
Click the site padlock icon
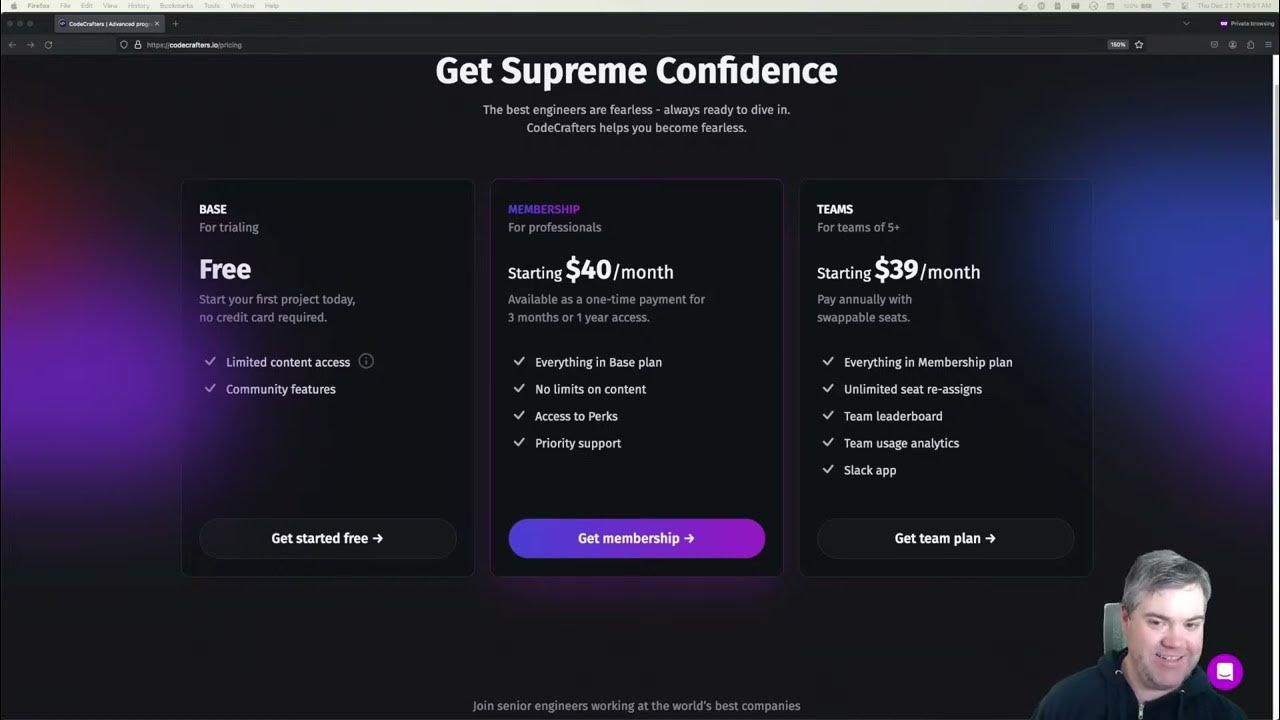click(138, 45)
